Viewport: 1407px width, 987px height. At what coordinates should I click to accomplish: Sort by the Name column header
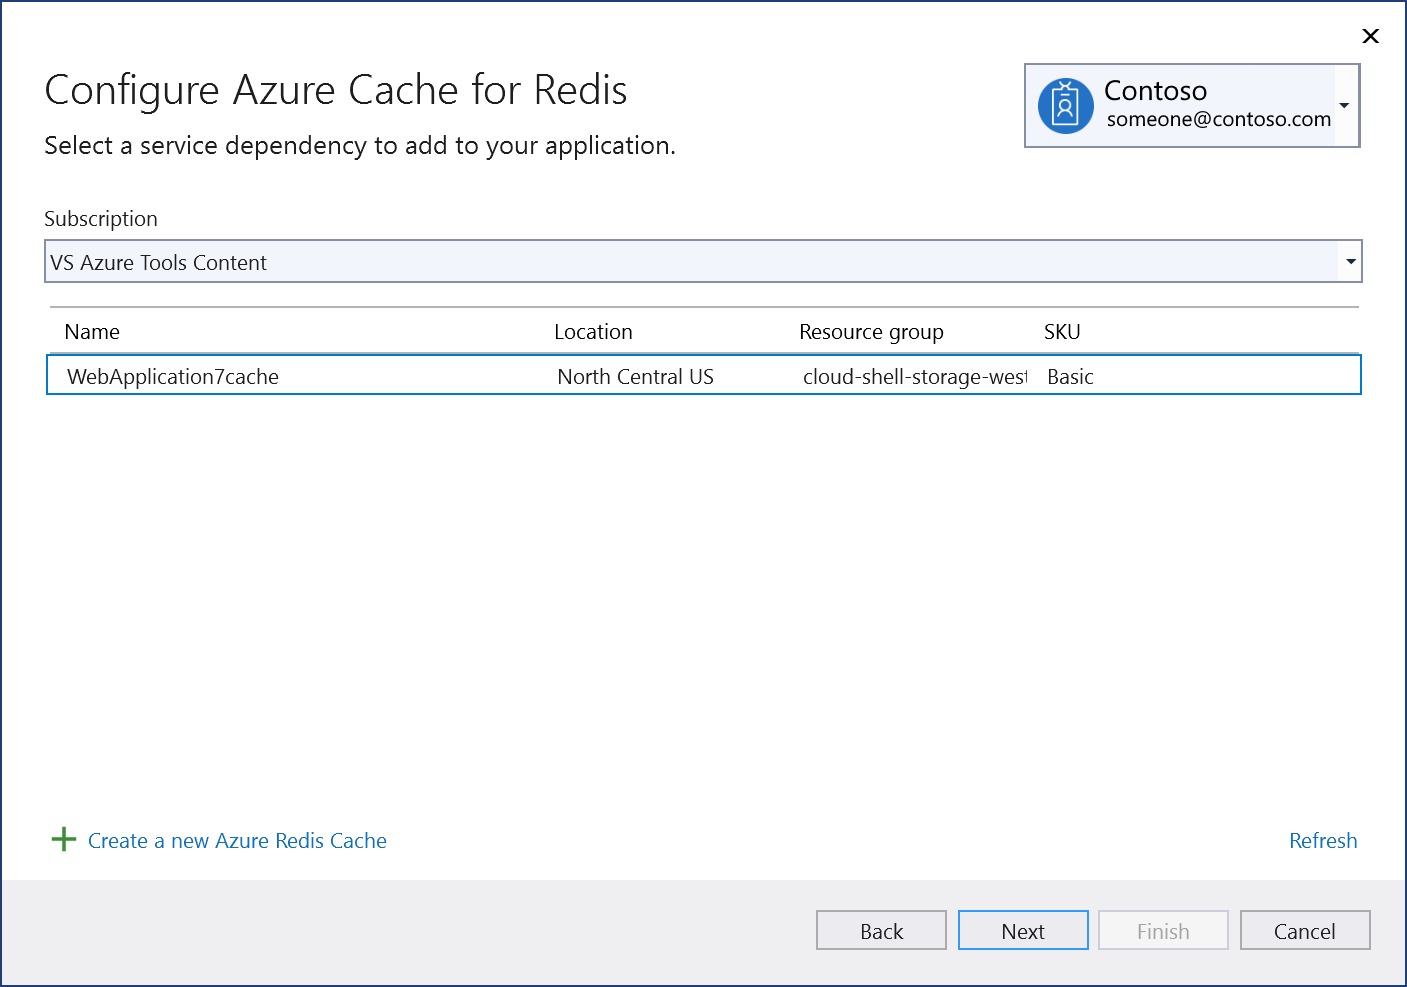point(92,331)
